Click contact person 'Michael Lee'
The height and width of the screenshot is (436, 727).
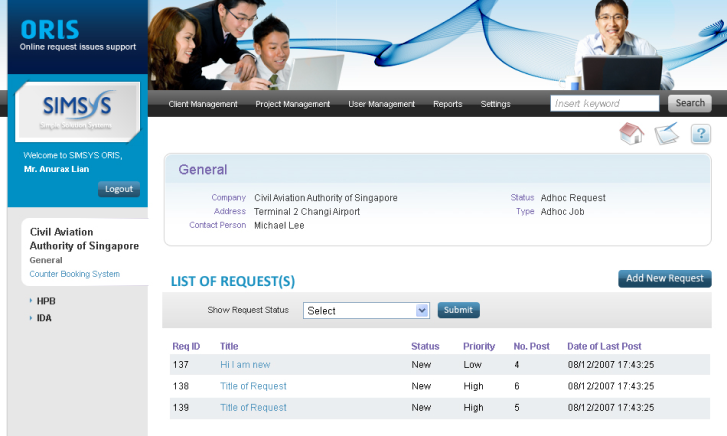[279, 225]
